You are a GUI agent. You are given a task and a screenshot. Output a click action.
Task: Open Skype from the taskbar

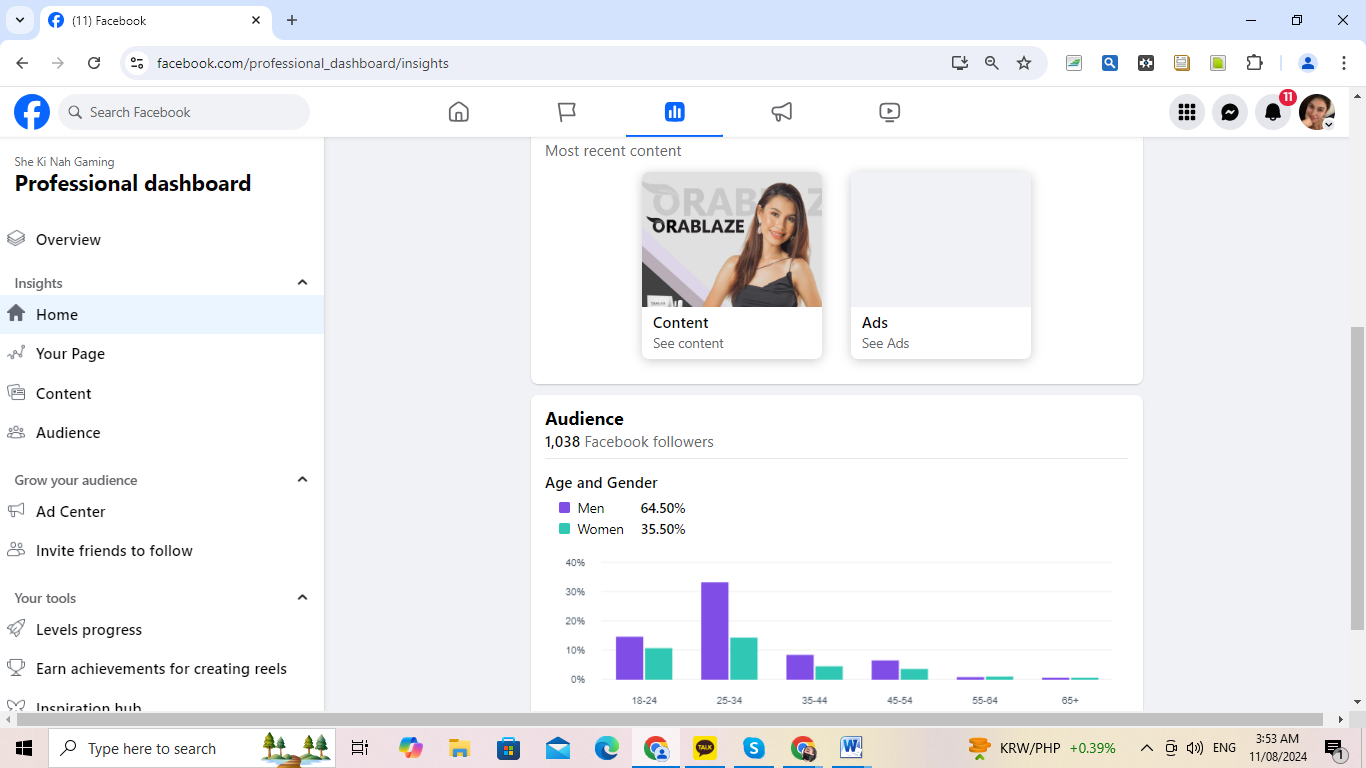(754, 748)
